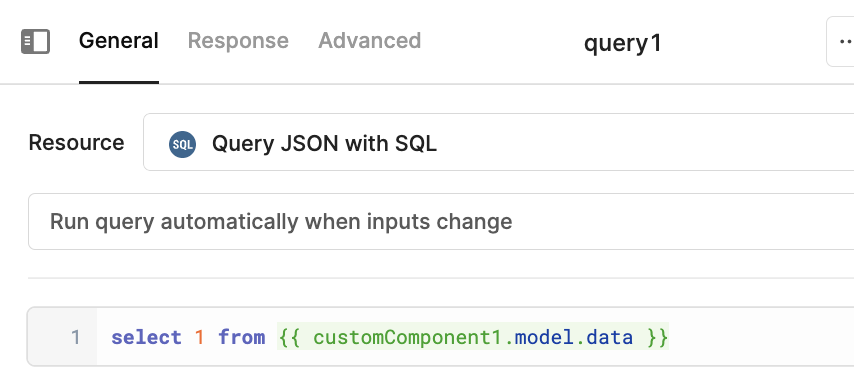The height and width of the screenshot is (390, 854).
Task: Expand the Query JSON with SQL resource dropdown
Action: coord(498,142)
